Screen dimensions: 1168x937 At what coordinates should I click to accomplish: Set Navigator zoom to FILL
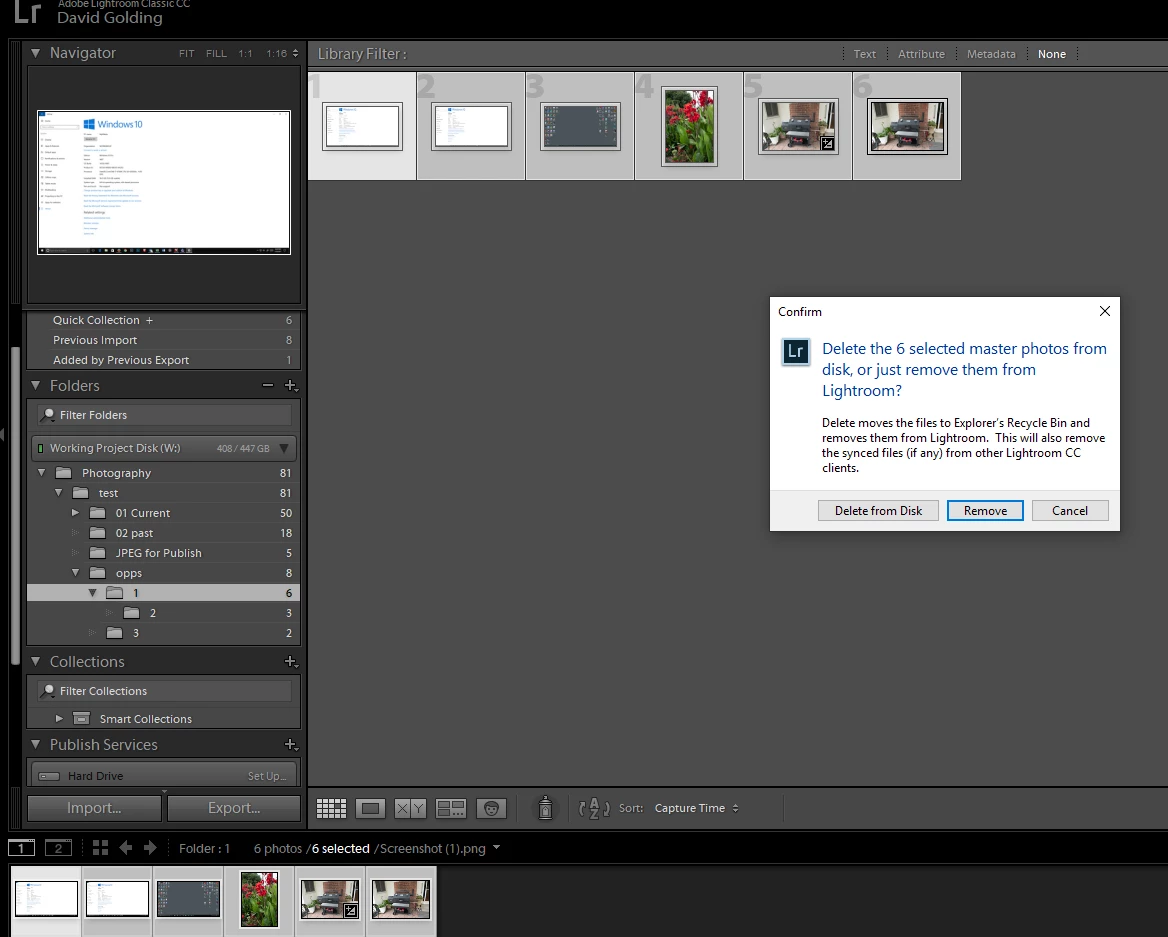[x=216, y=54]
